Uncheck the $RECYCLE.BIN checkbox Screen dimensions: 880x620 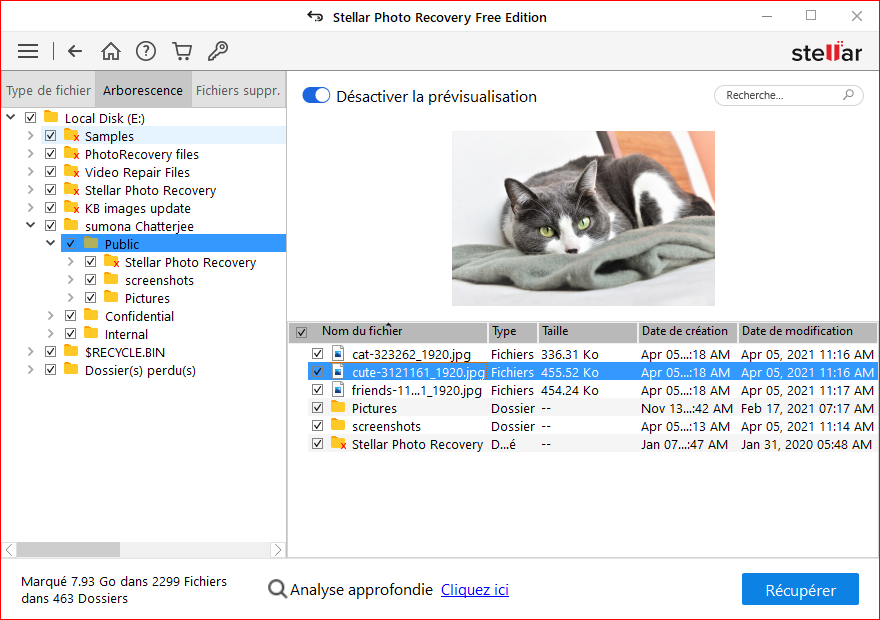point(51,351)
